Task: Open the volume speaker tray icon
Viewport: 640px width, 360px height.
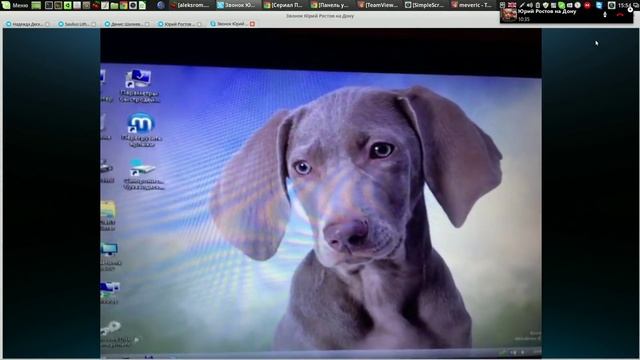Action: tap(529, 5)
